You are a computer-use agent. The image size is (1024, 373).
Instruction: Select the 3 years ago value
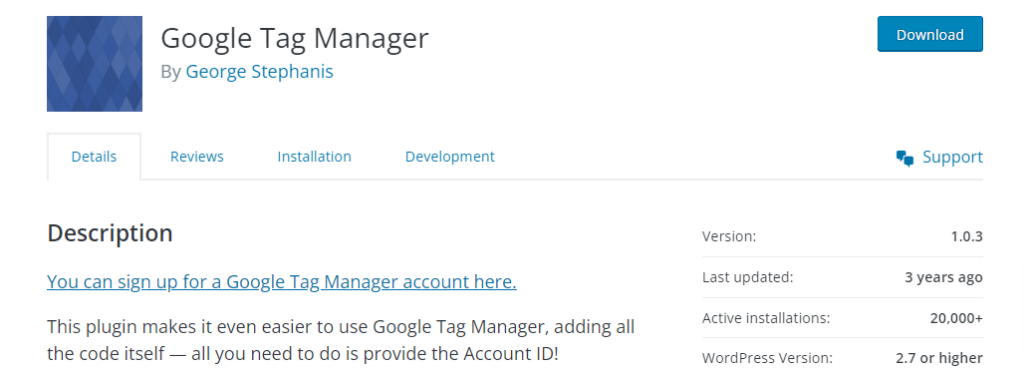[x=944, y=277]
